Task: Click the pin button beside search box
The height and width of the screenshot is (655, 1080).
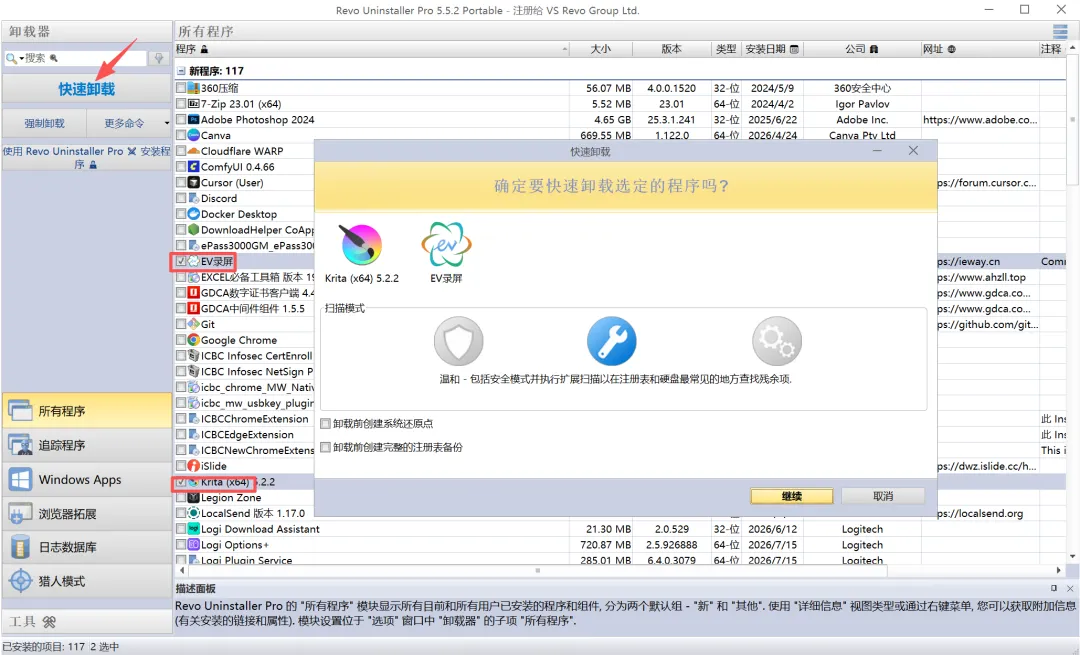Action: click(x=158, y=58)
